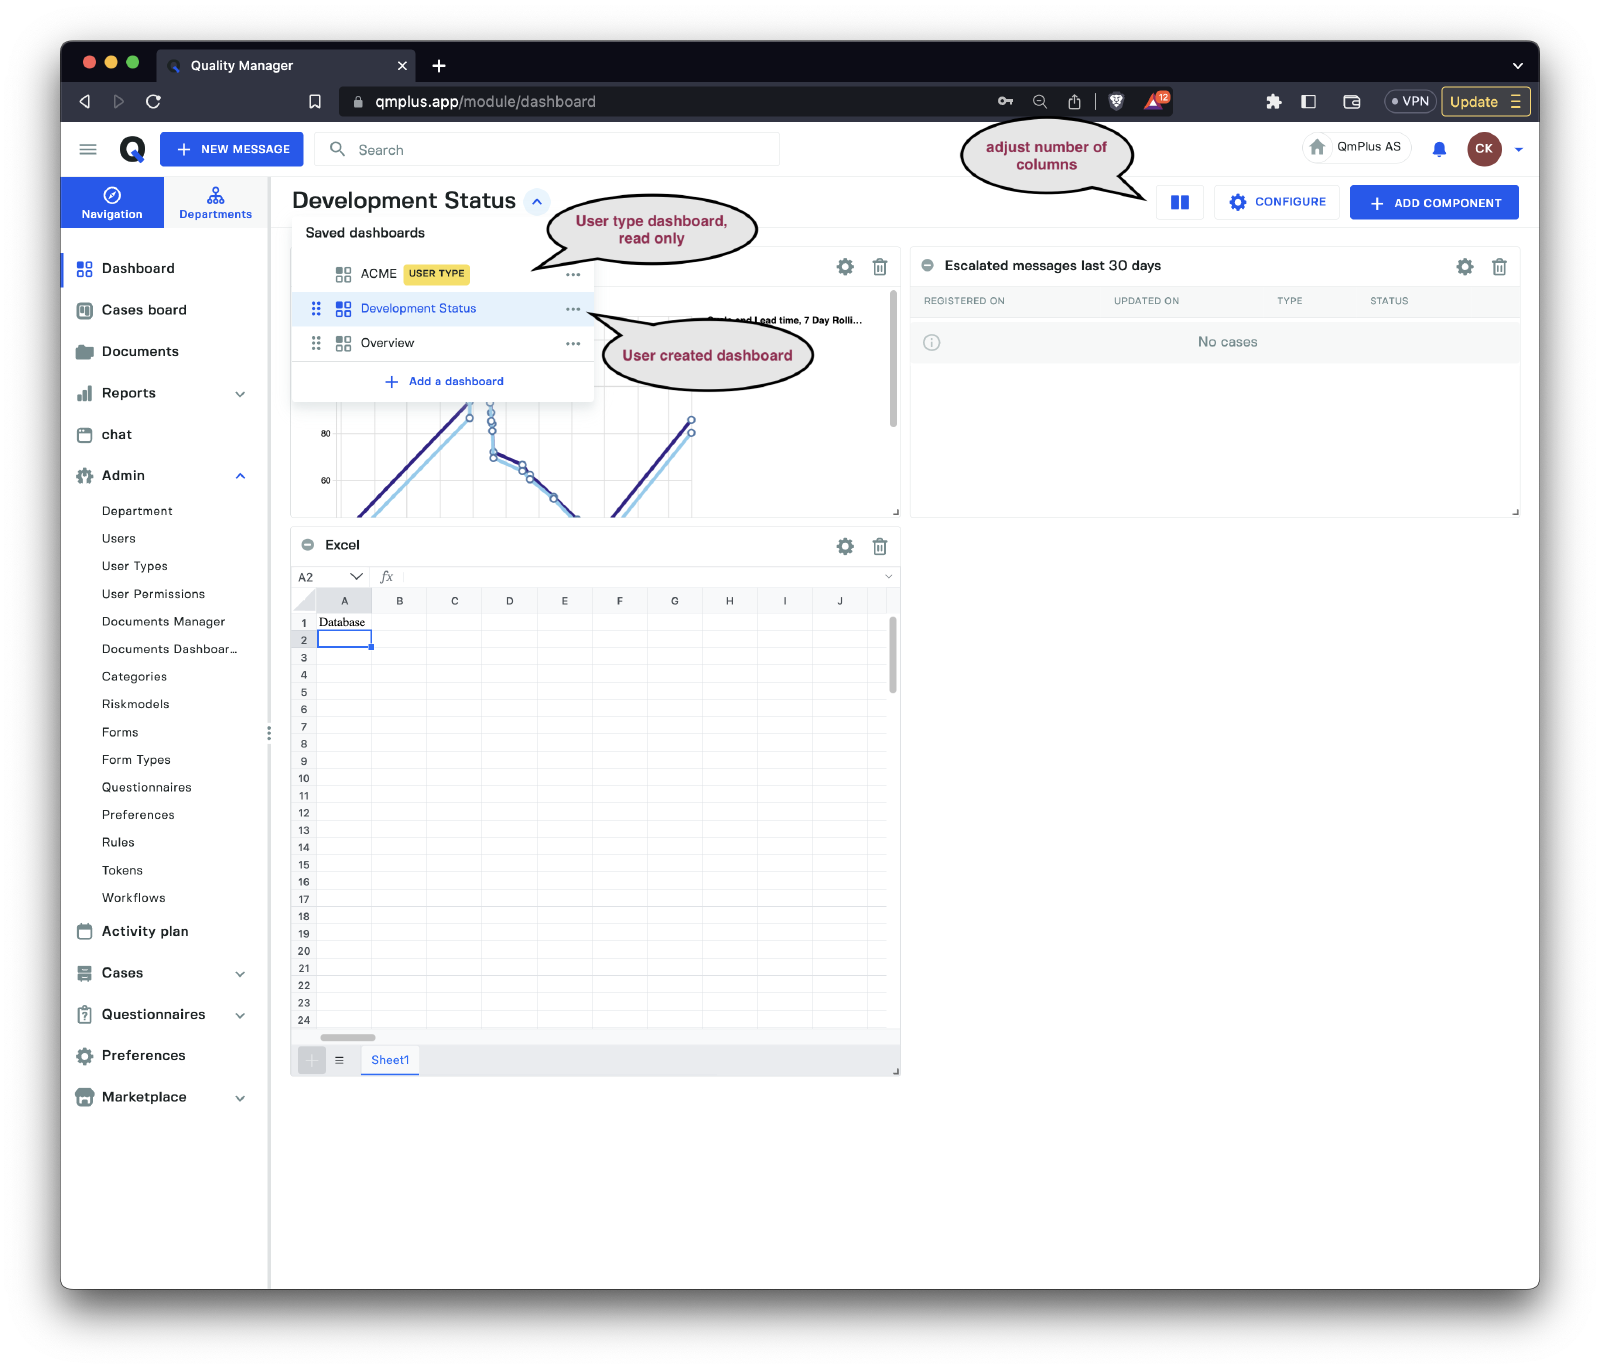This screenshot has width=1600, height=1369.
Task: Select the Sheet1 tab
Action: 390,1060
